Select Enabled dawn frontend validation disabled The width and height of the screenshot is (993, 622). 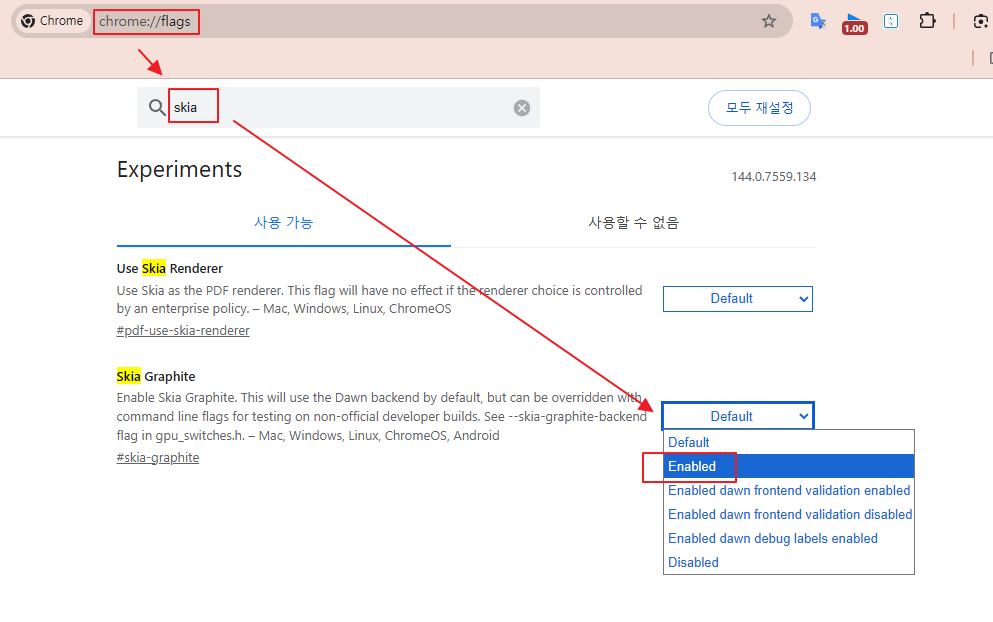[788, 514]
